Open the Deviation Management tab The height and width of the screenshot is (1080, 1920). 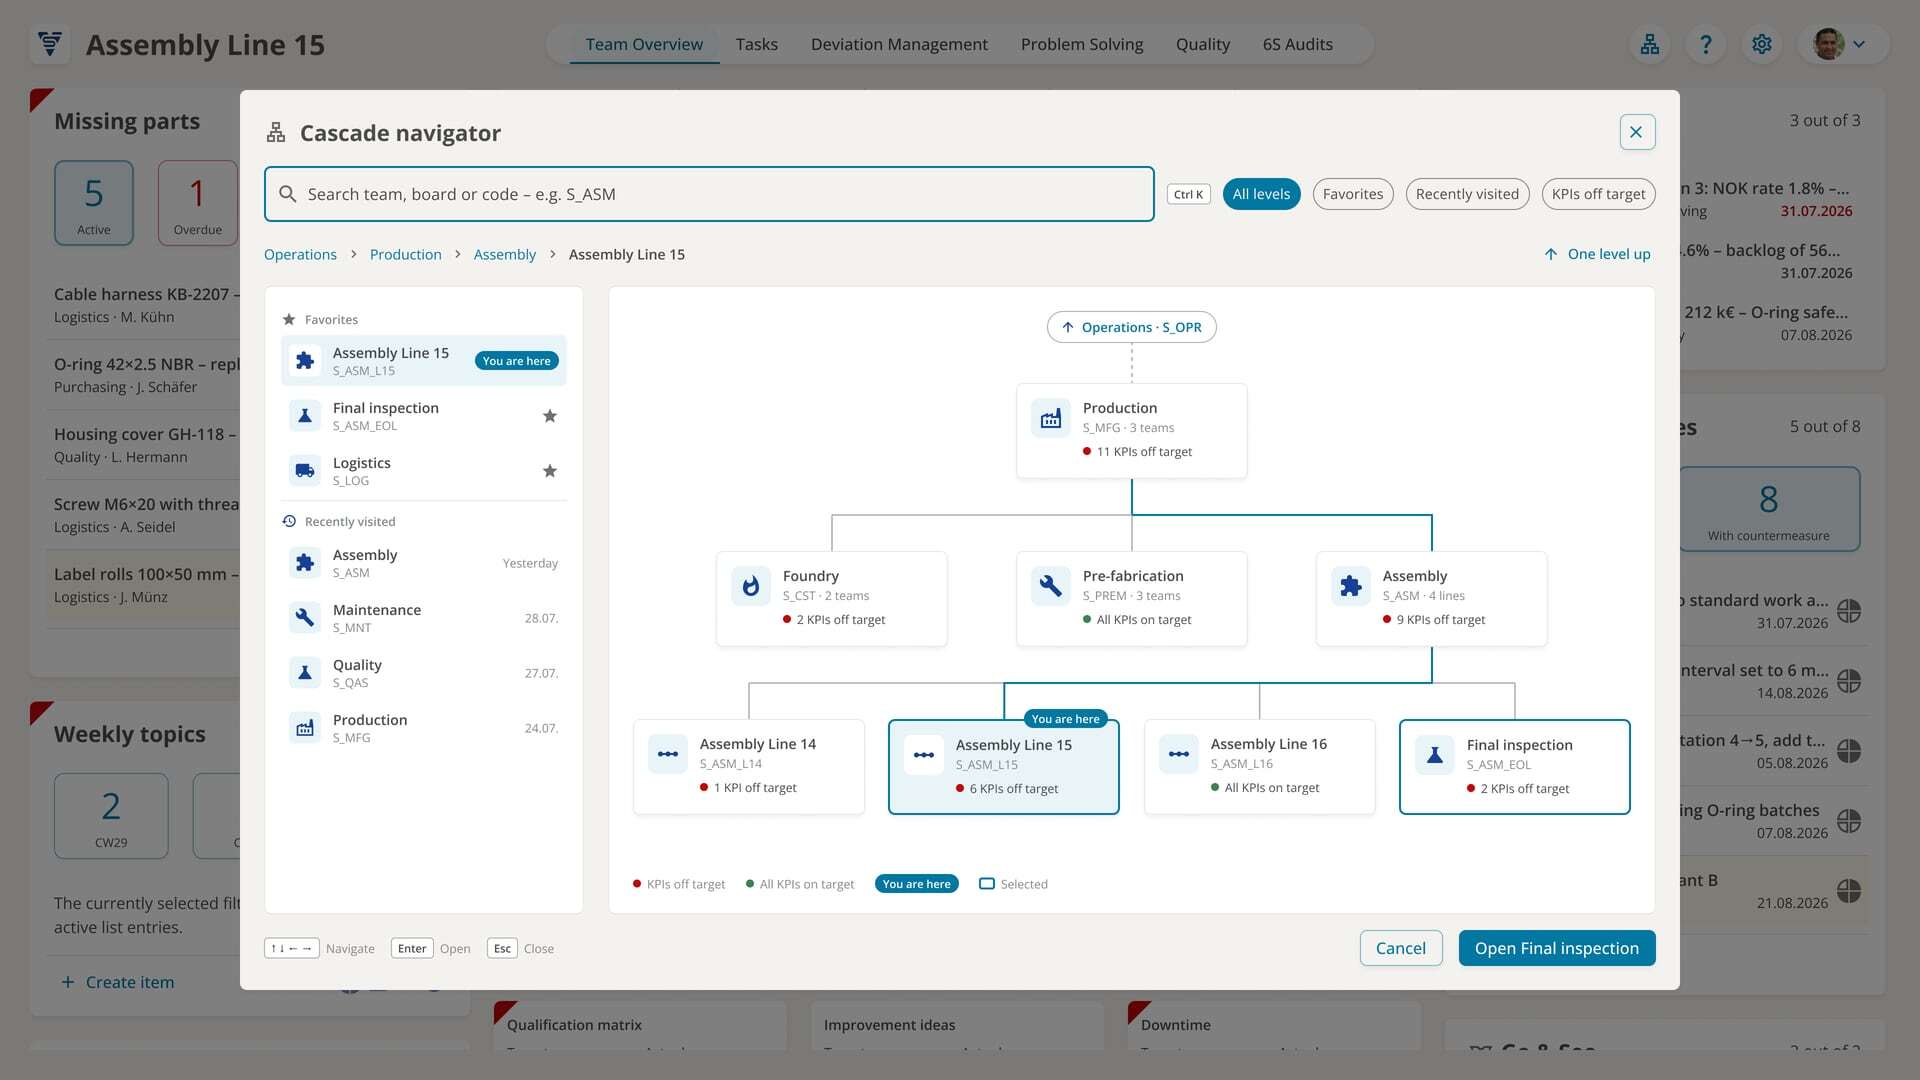point(899,44)
